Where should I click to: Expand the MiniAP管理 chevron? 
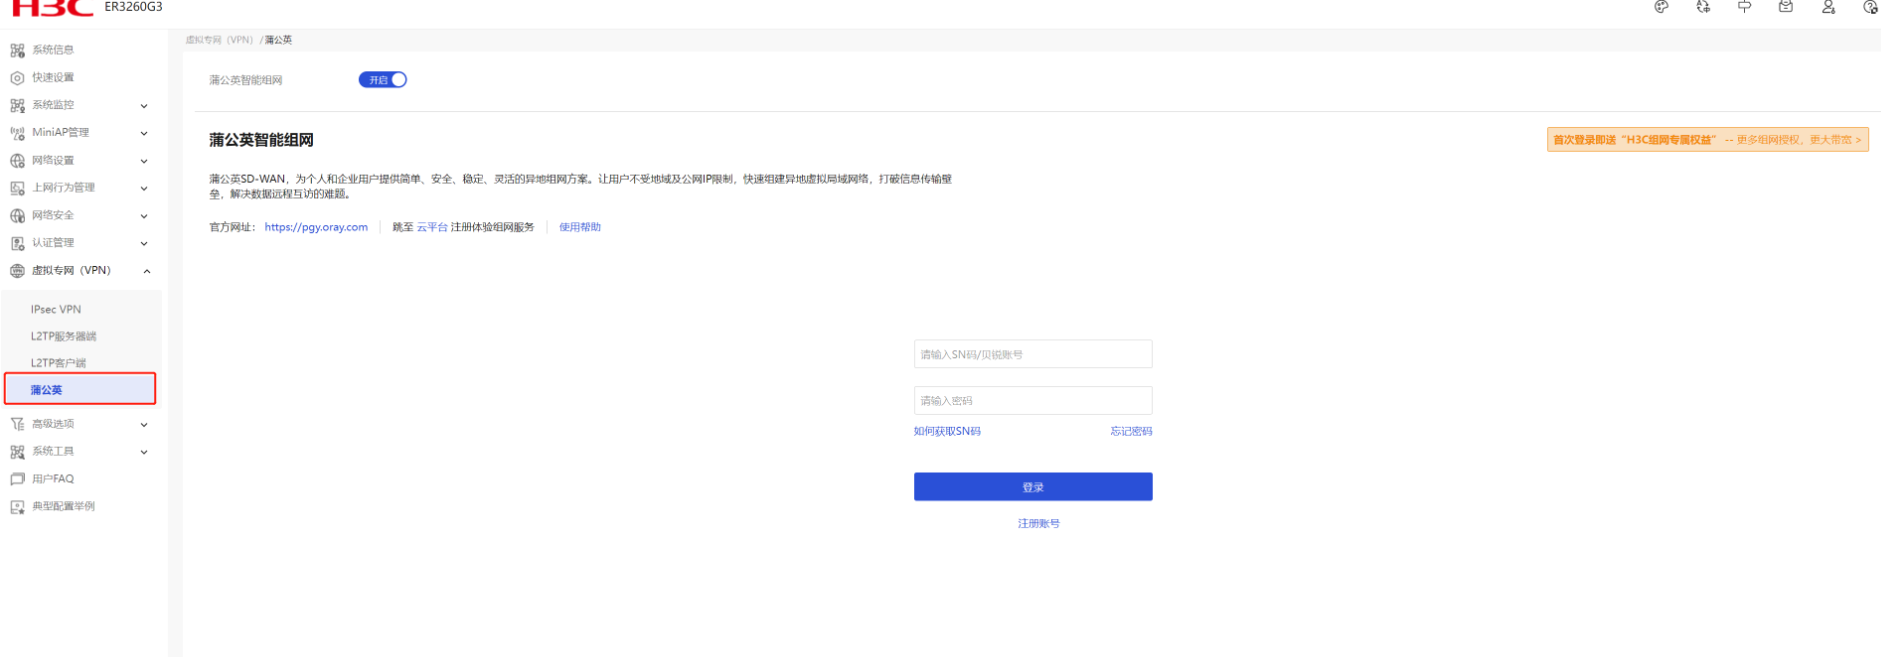click(x=144, y=133)
